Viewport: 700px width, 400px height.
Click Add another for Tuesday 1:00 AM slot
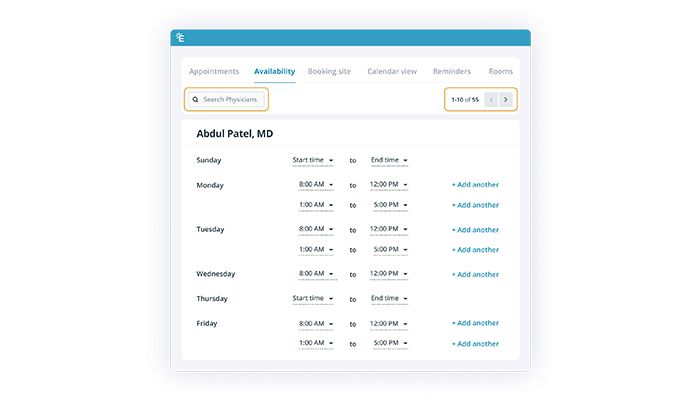[475, 250]
